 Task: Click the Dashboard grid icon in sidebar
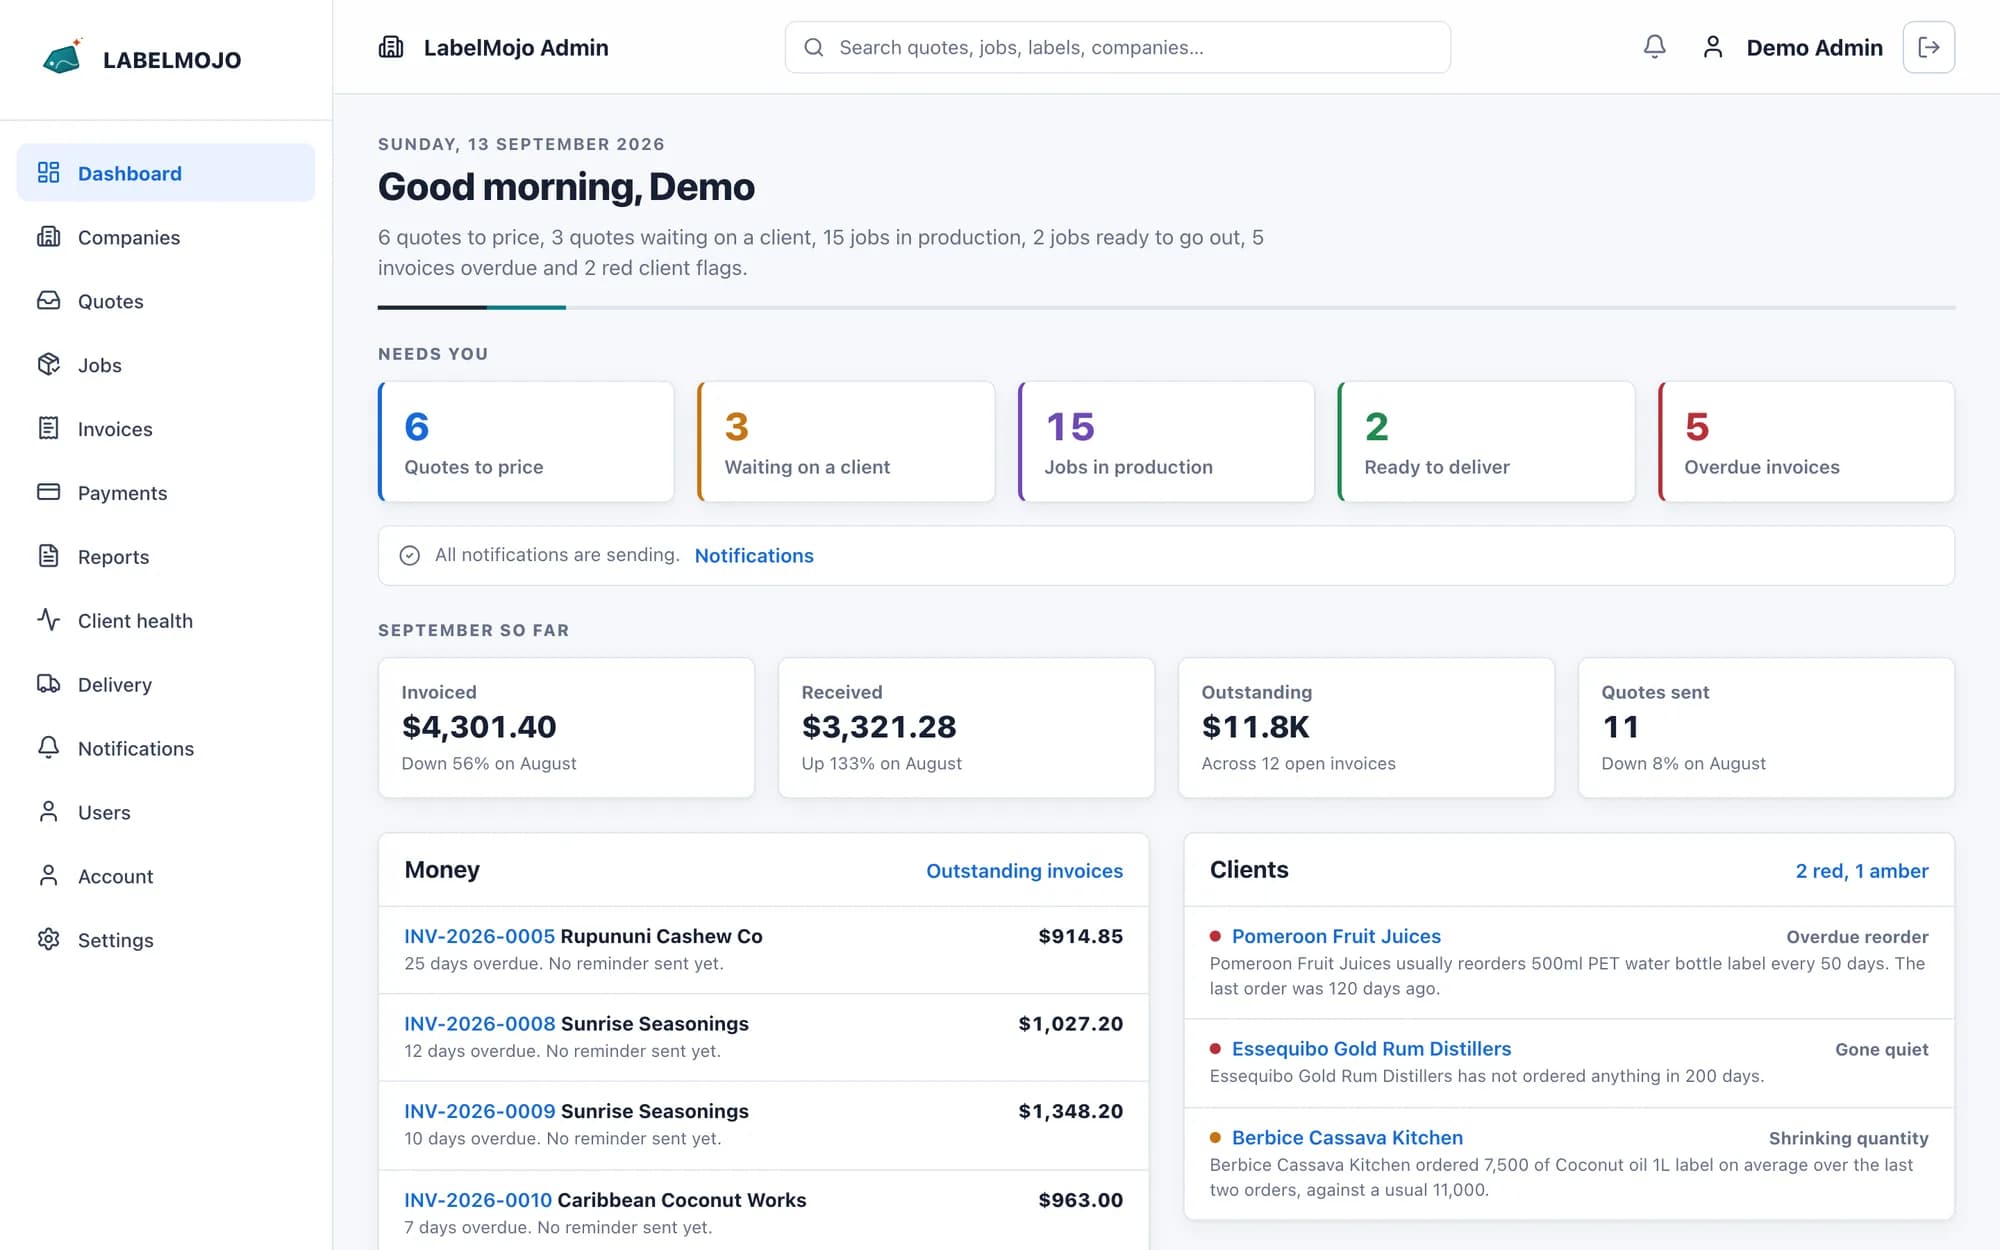48,173
